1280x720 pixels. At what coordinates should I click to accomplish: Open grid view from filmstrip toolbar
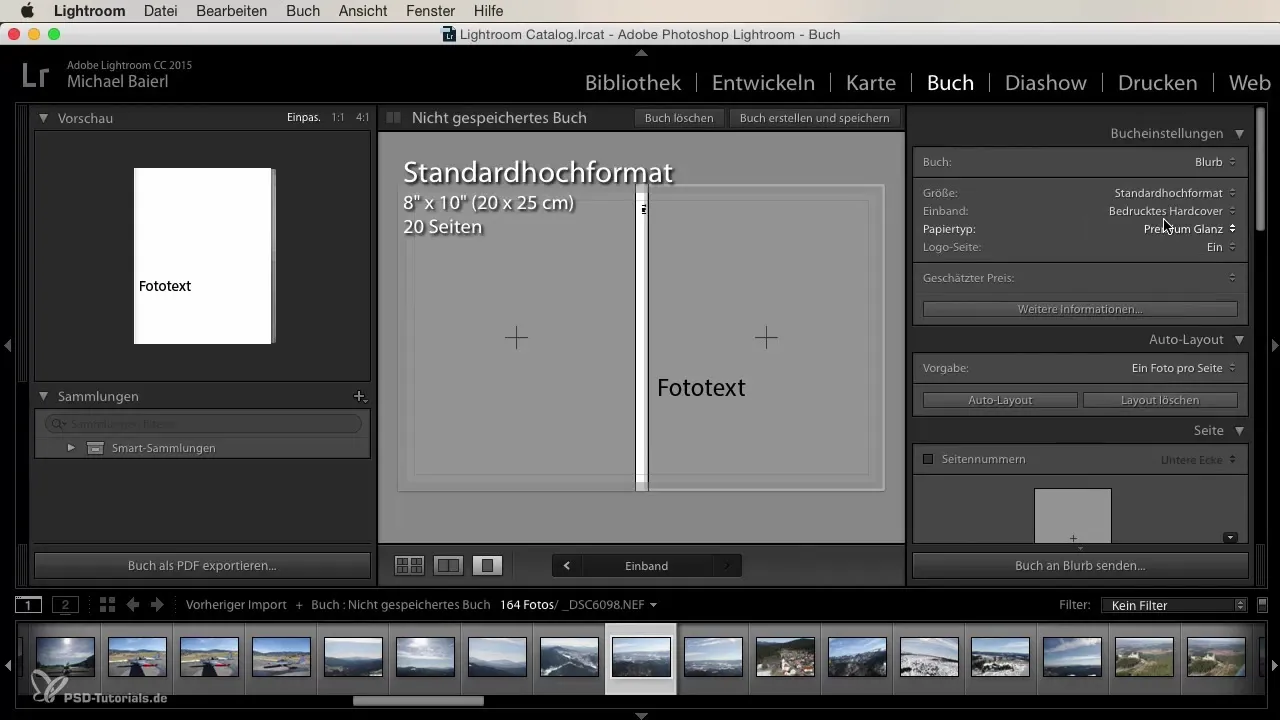pyautogui.click(x=108, y=605)
